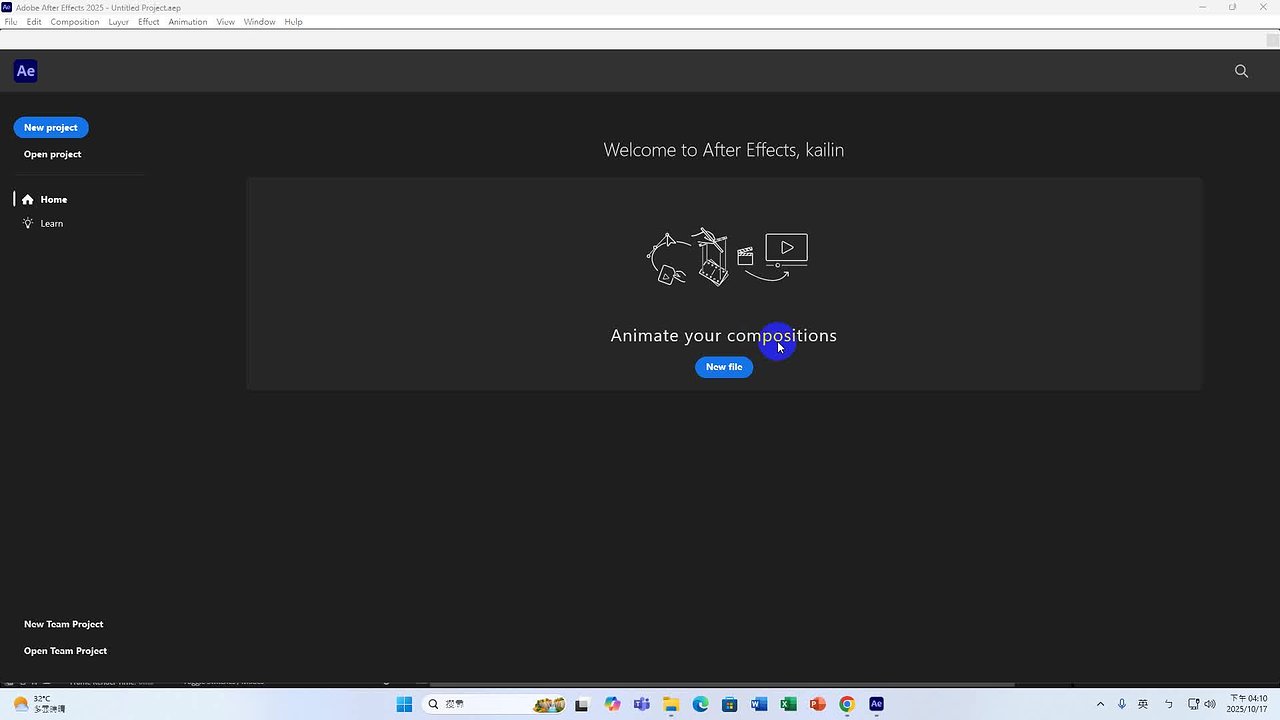Click the microphone icon in the system tray
Viewport: 1280px width, 720px height.
pos(1122,704)
